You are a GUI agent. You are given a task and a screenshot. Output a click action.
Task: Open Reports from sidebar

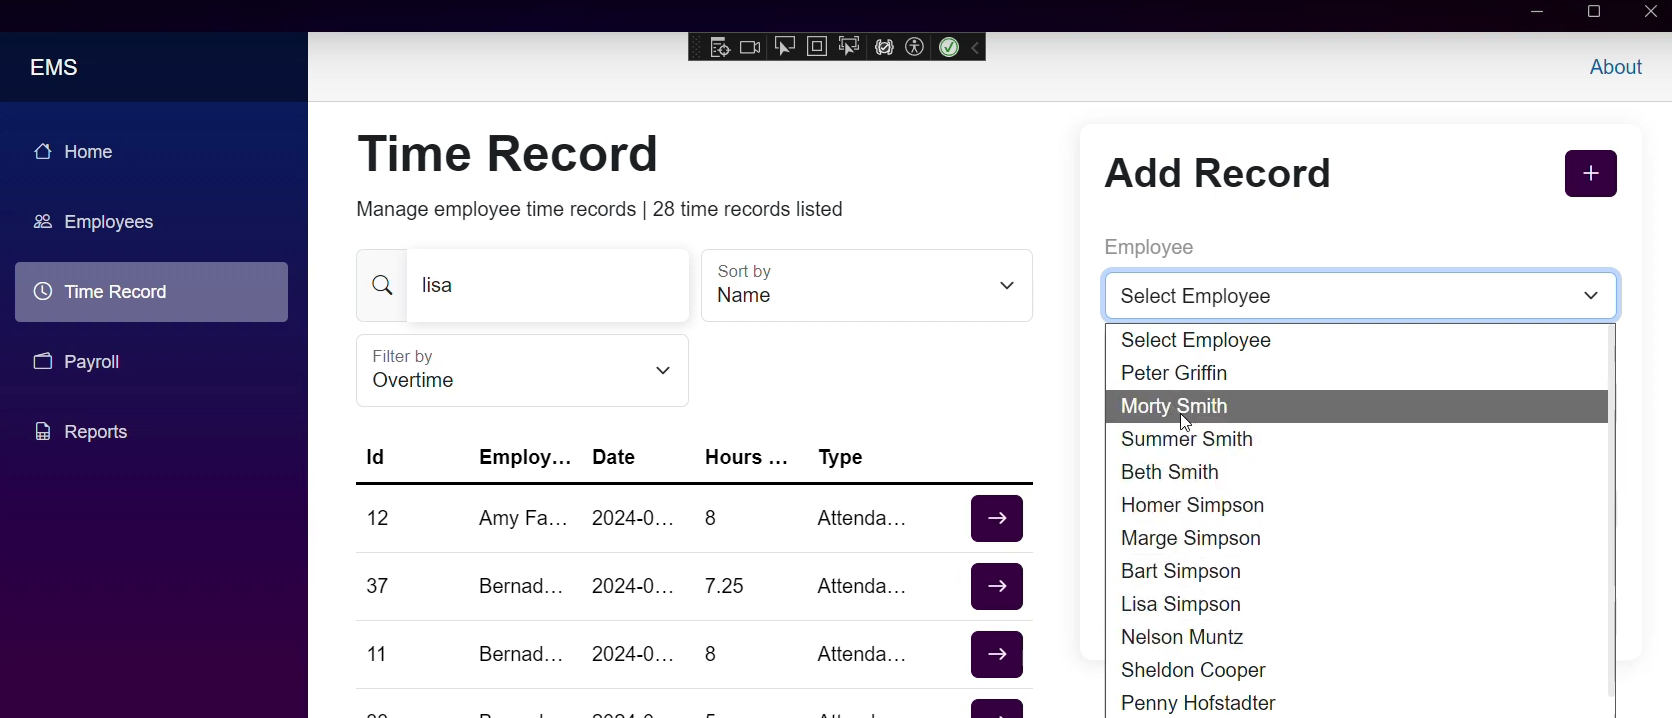coord(152,432)
